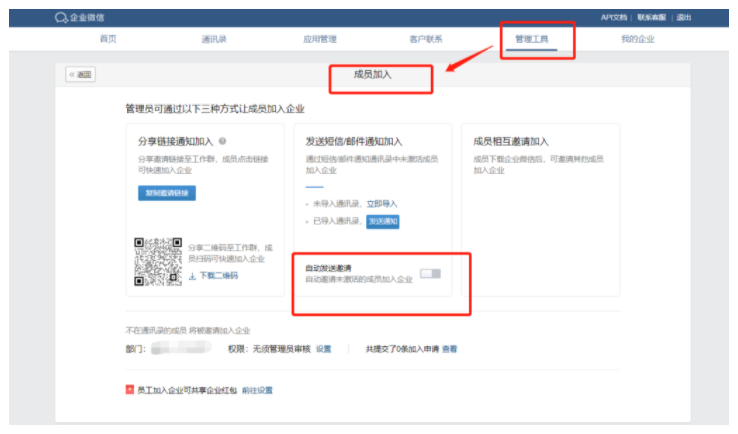Click the 企业微信 logo icon
Viewport: 738px width, 434px height.
click(x=61, y=18)
